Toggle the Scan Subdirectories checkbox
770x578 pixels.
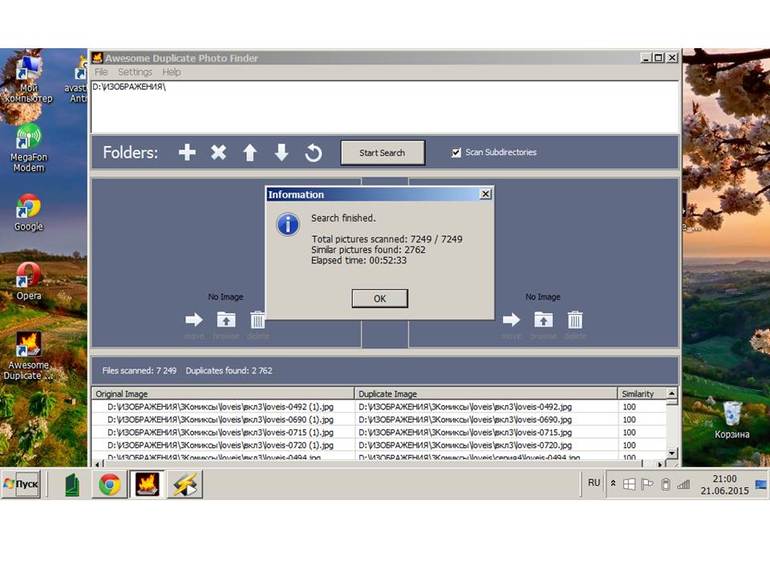coord(456,153)
